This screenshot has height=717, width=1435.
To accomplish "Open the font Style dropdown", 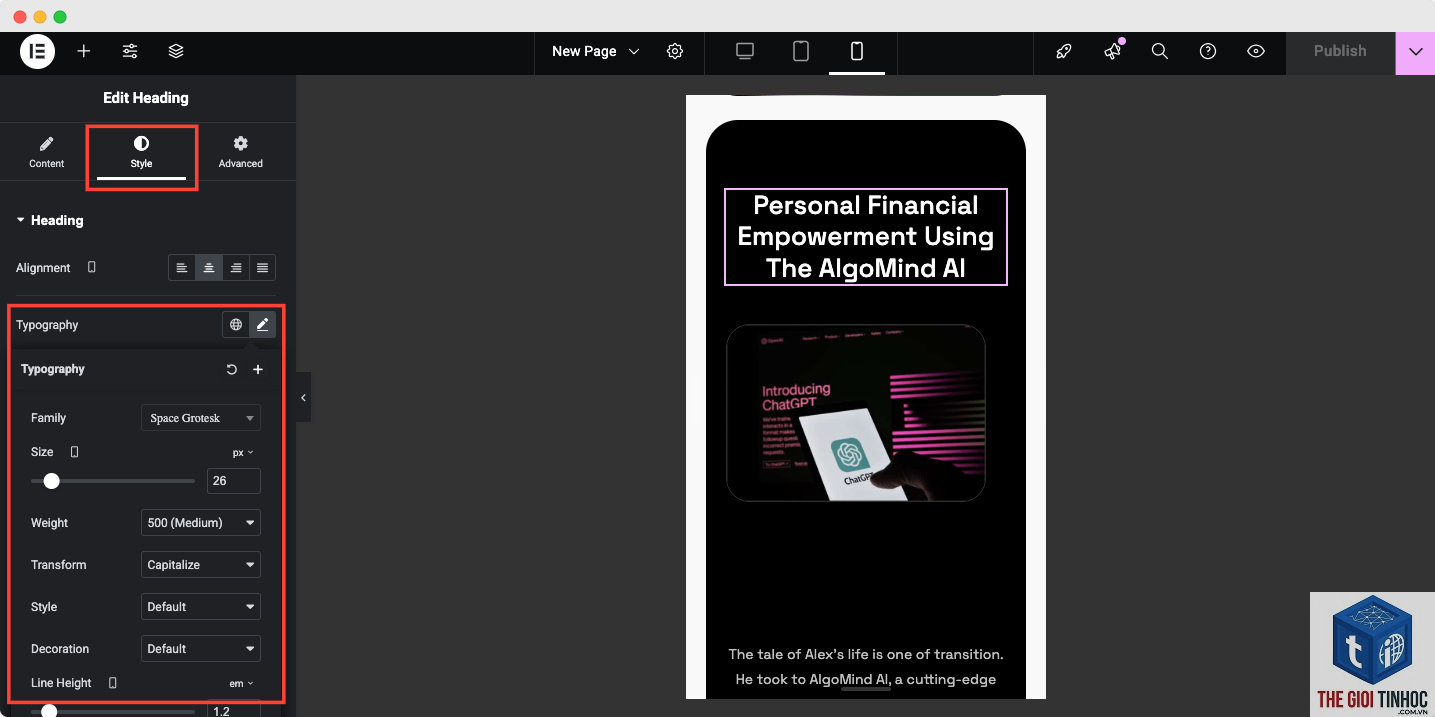I will coord(201,607).
